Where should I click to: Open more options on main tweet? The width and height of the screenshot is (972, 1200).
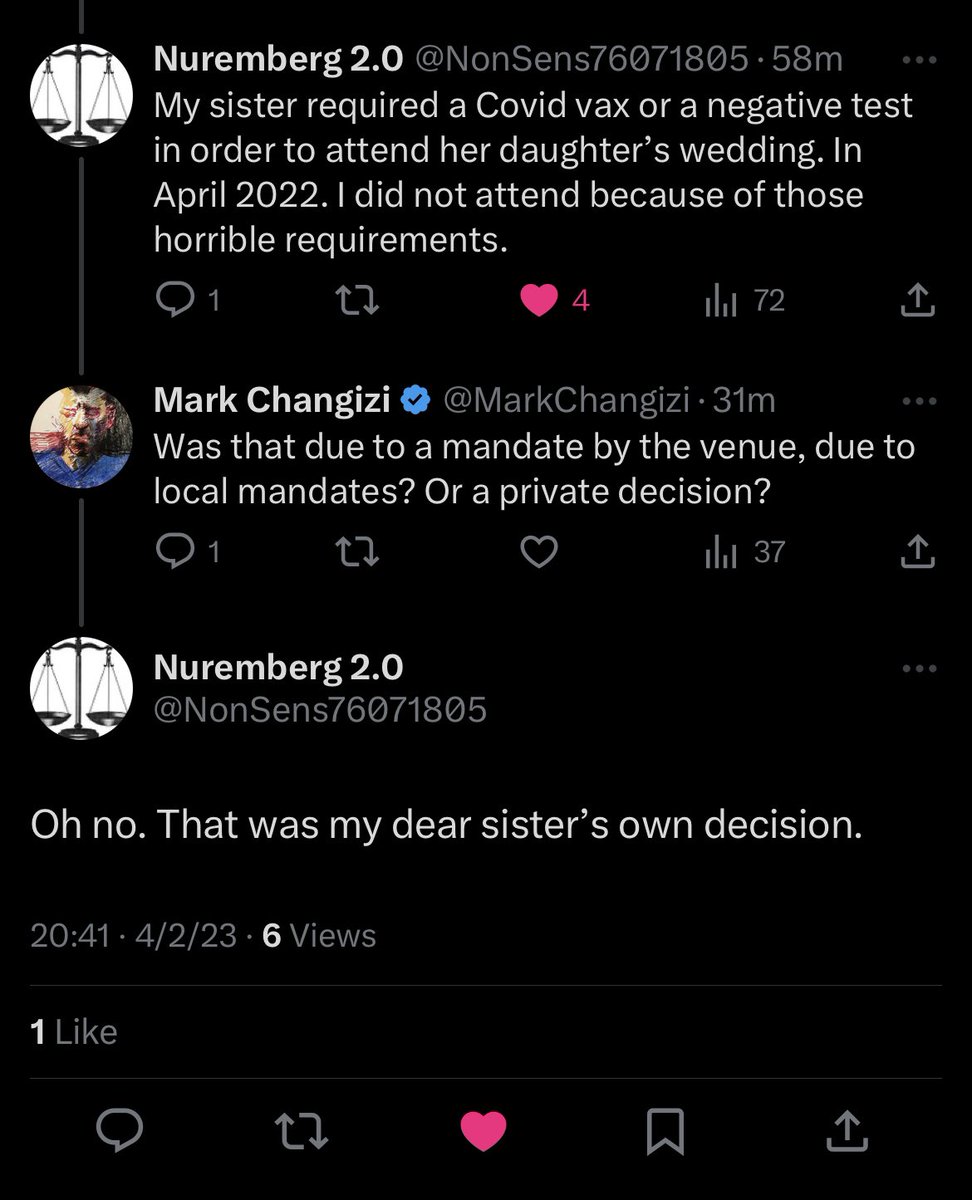917,669
